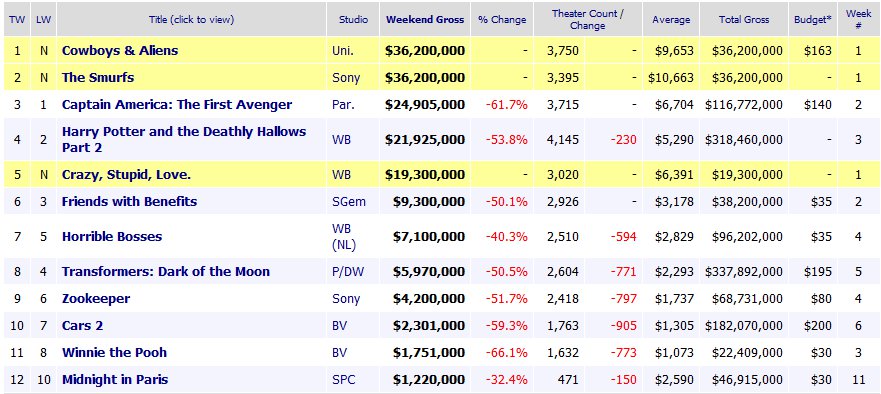The width and height of the screenshot is (881, 394).
Task: Open Friends with Benefits link
Action: pyautogui.click(x=129, y=201)
